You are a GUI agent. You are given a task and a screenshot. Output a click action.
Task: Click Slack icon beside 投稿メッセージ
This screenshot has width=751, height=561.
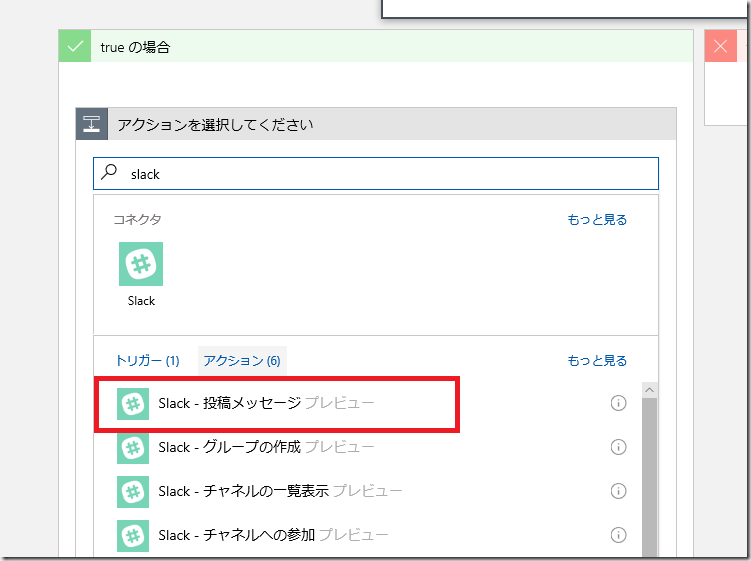[x=133, y=403]
